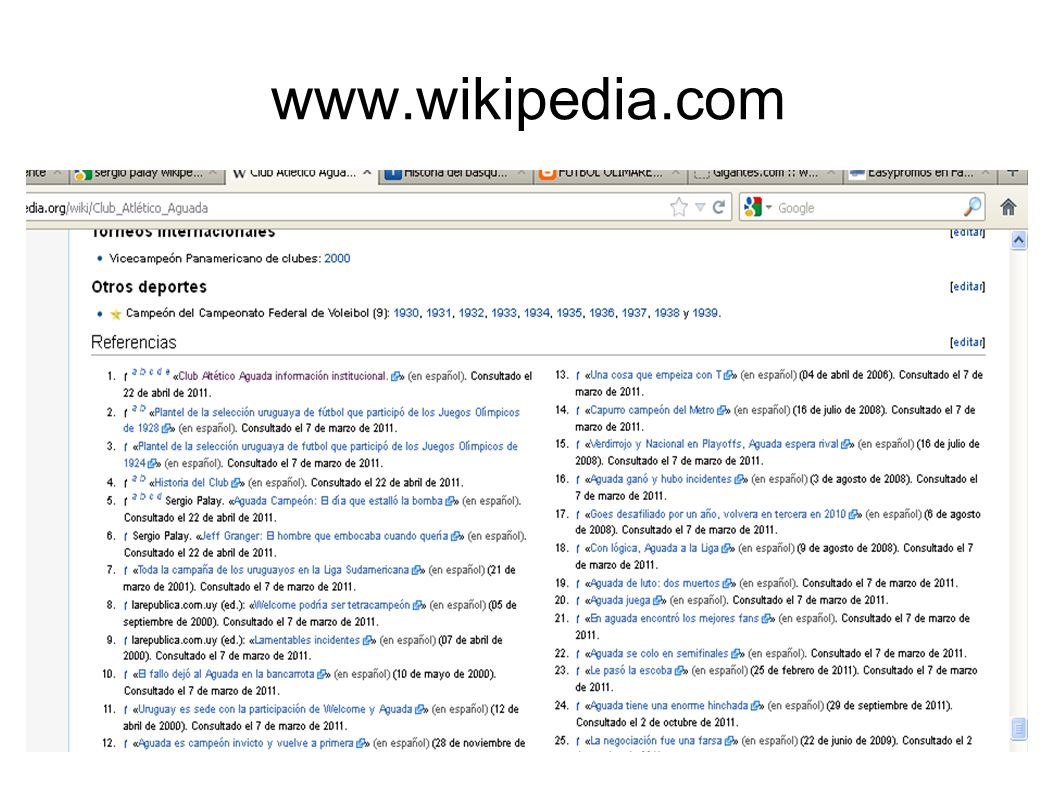
Task: Open the 1930 voleibol year link
Action: tap(406, 313)
